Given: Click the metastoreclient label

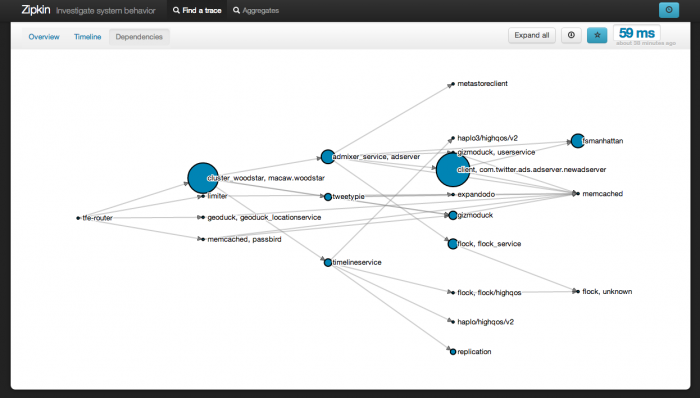Looking at the screenshot, I should click(x=482, y=83).
